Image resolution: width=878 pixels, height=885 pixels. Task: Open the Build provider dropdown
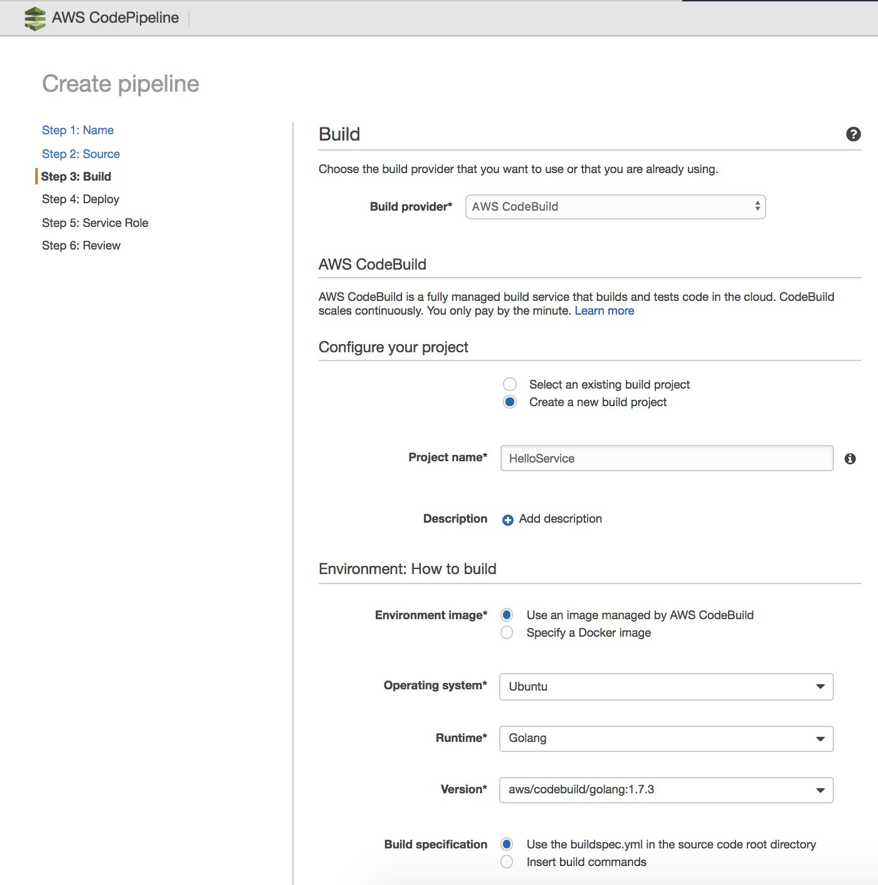click(x=615, y=207)
